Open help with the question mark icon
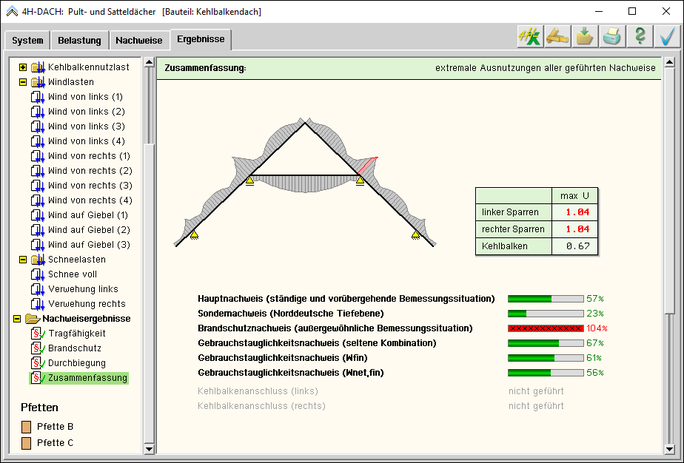This screenshot has width=684, height=463. tap(640, 37)
